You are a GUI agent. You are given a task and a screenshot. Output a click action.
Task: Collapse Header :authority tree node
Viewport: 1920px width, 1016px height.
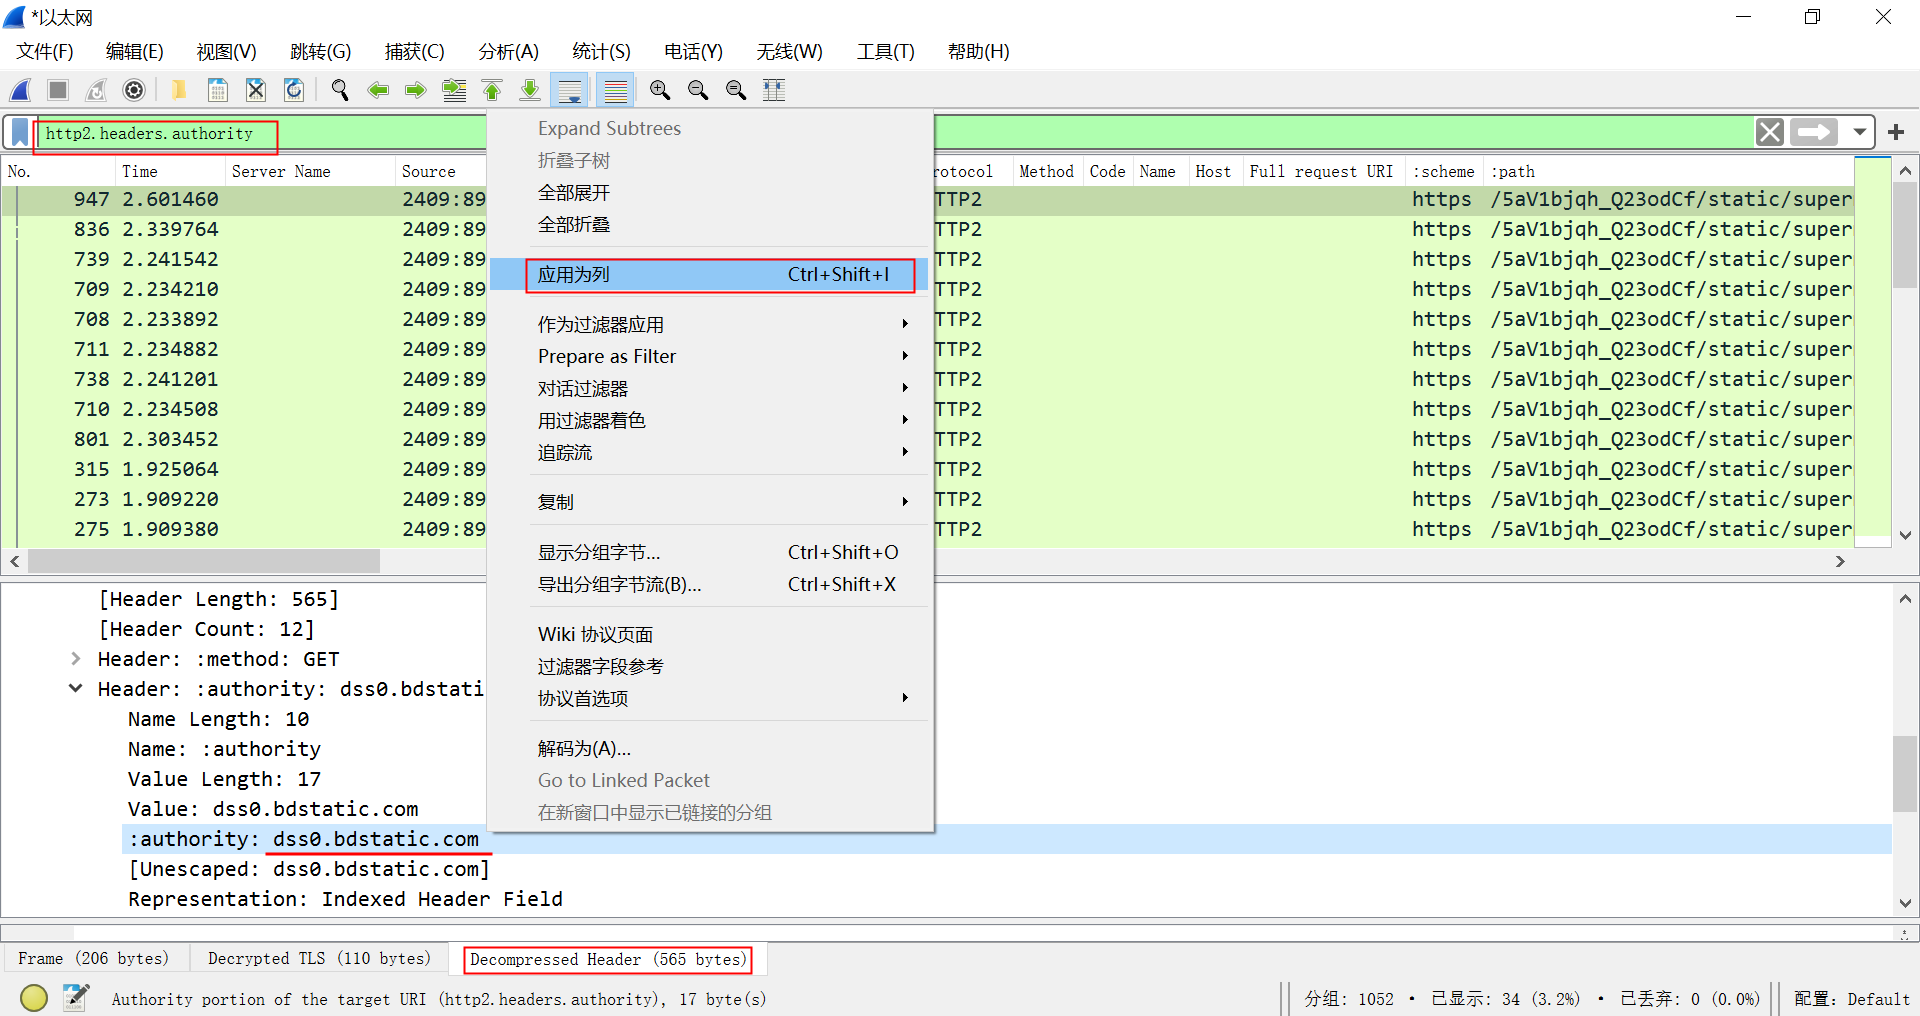click(76, 689)
